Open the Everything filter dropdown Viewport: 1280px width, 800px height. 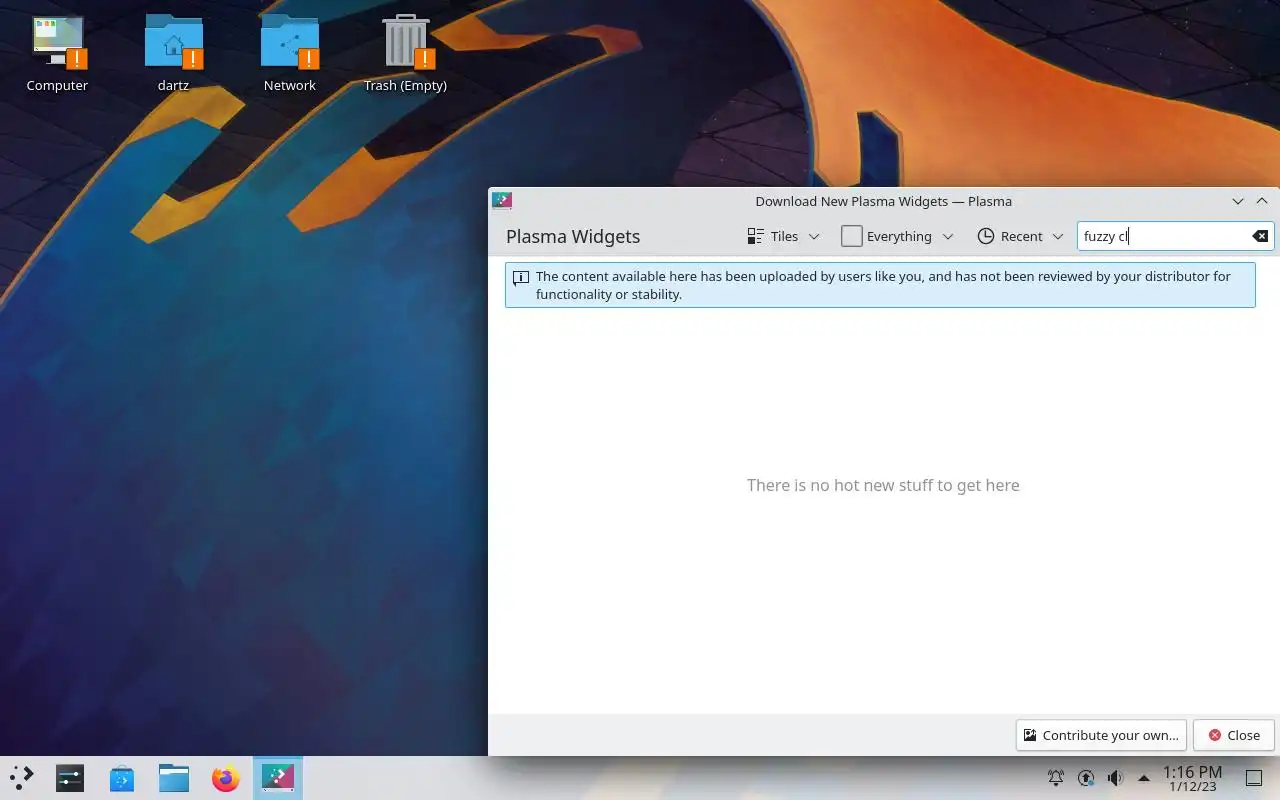click(x=897, y=236)
